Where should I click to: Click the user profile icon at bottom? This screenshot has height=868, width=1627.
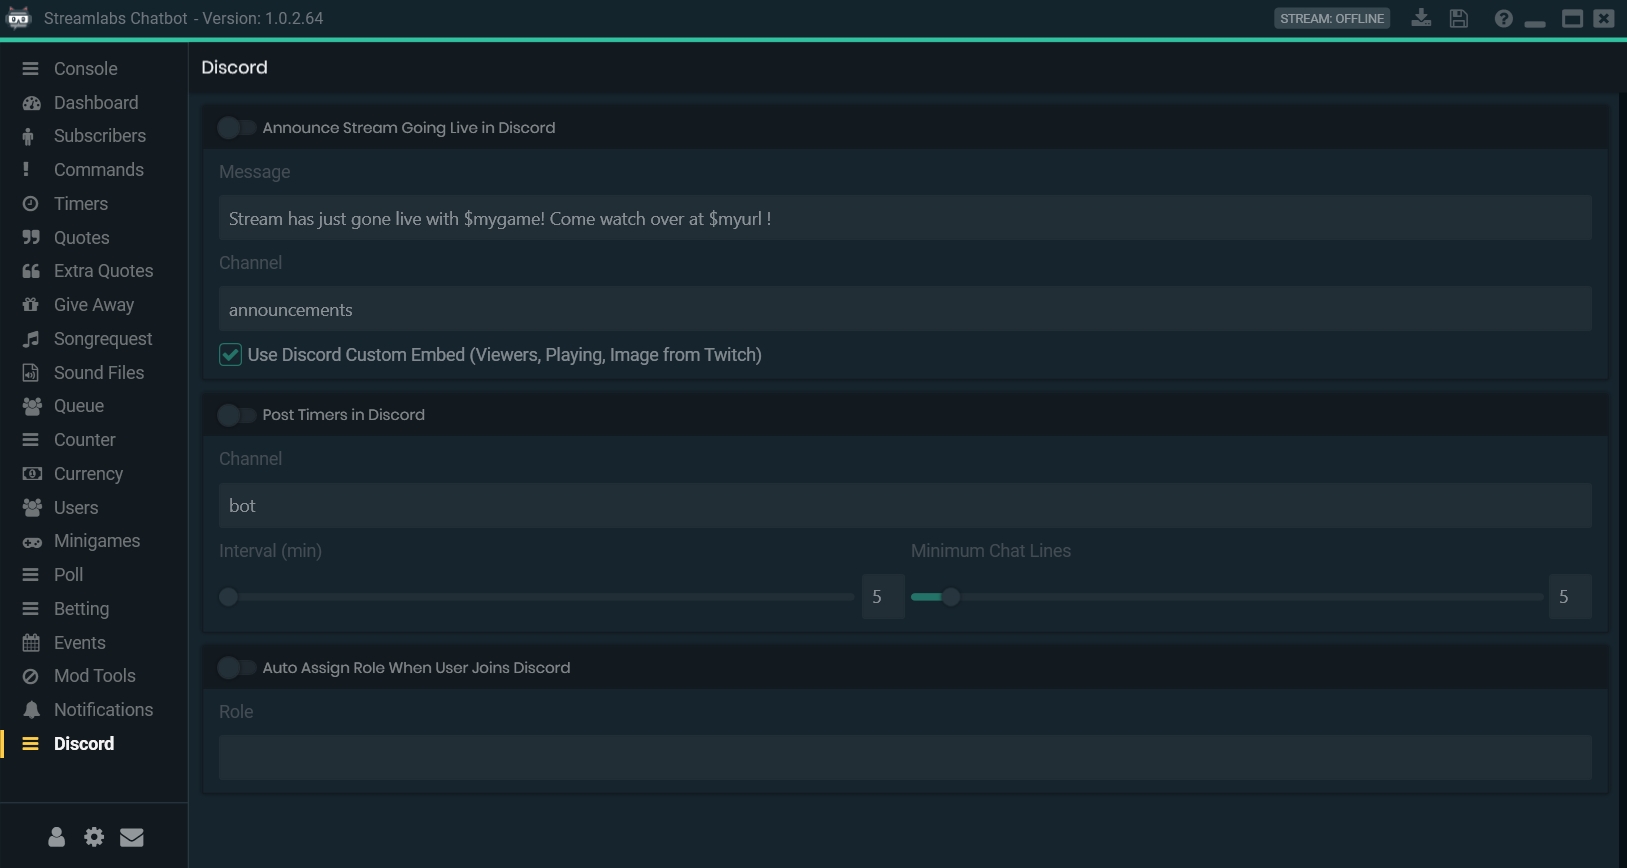point(57,837)
